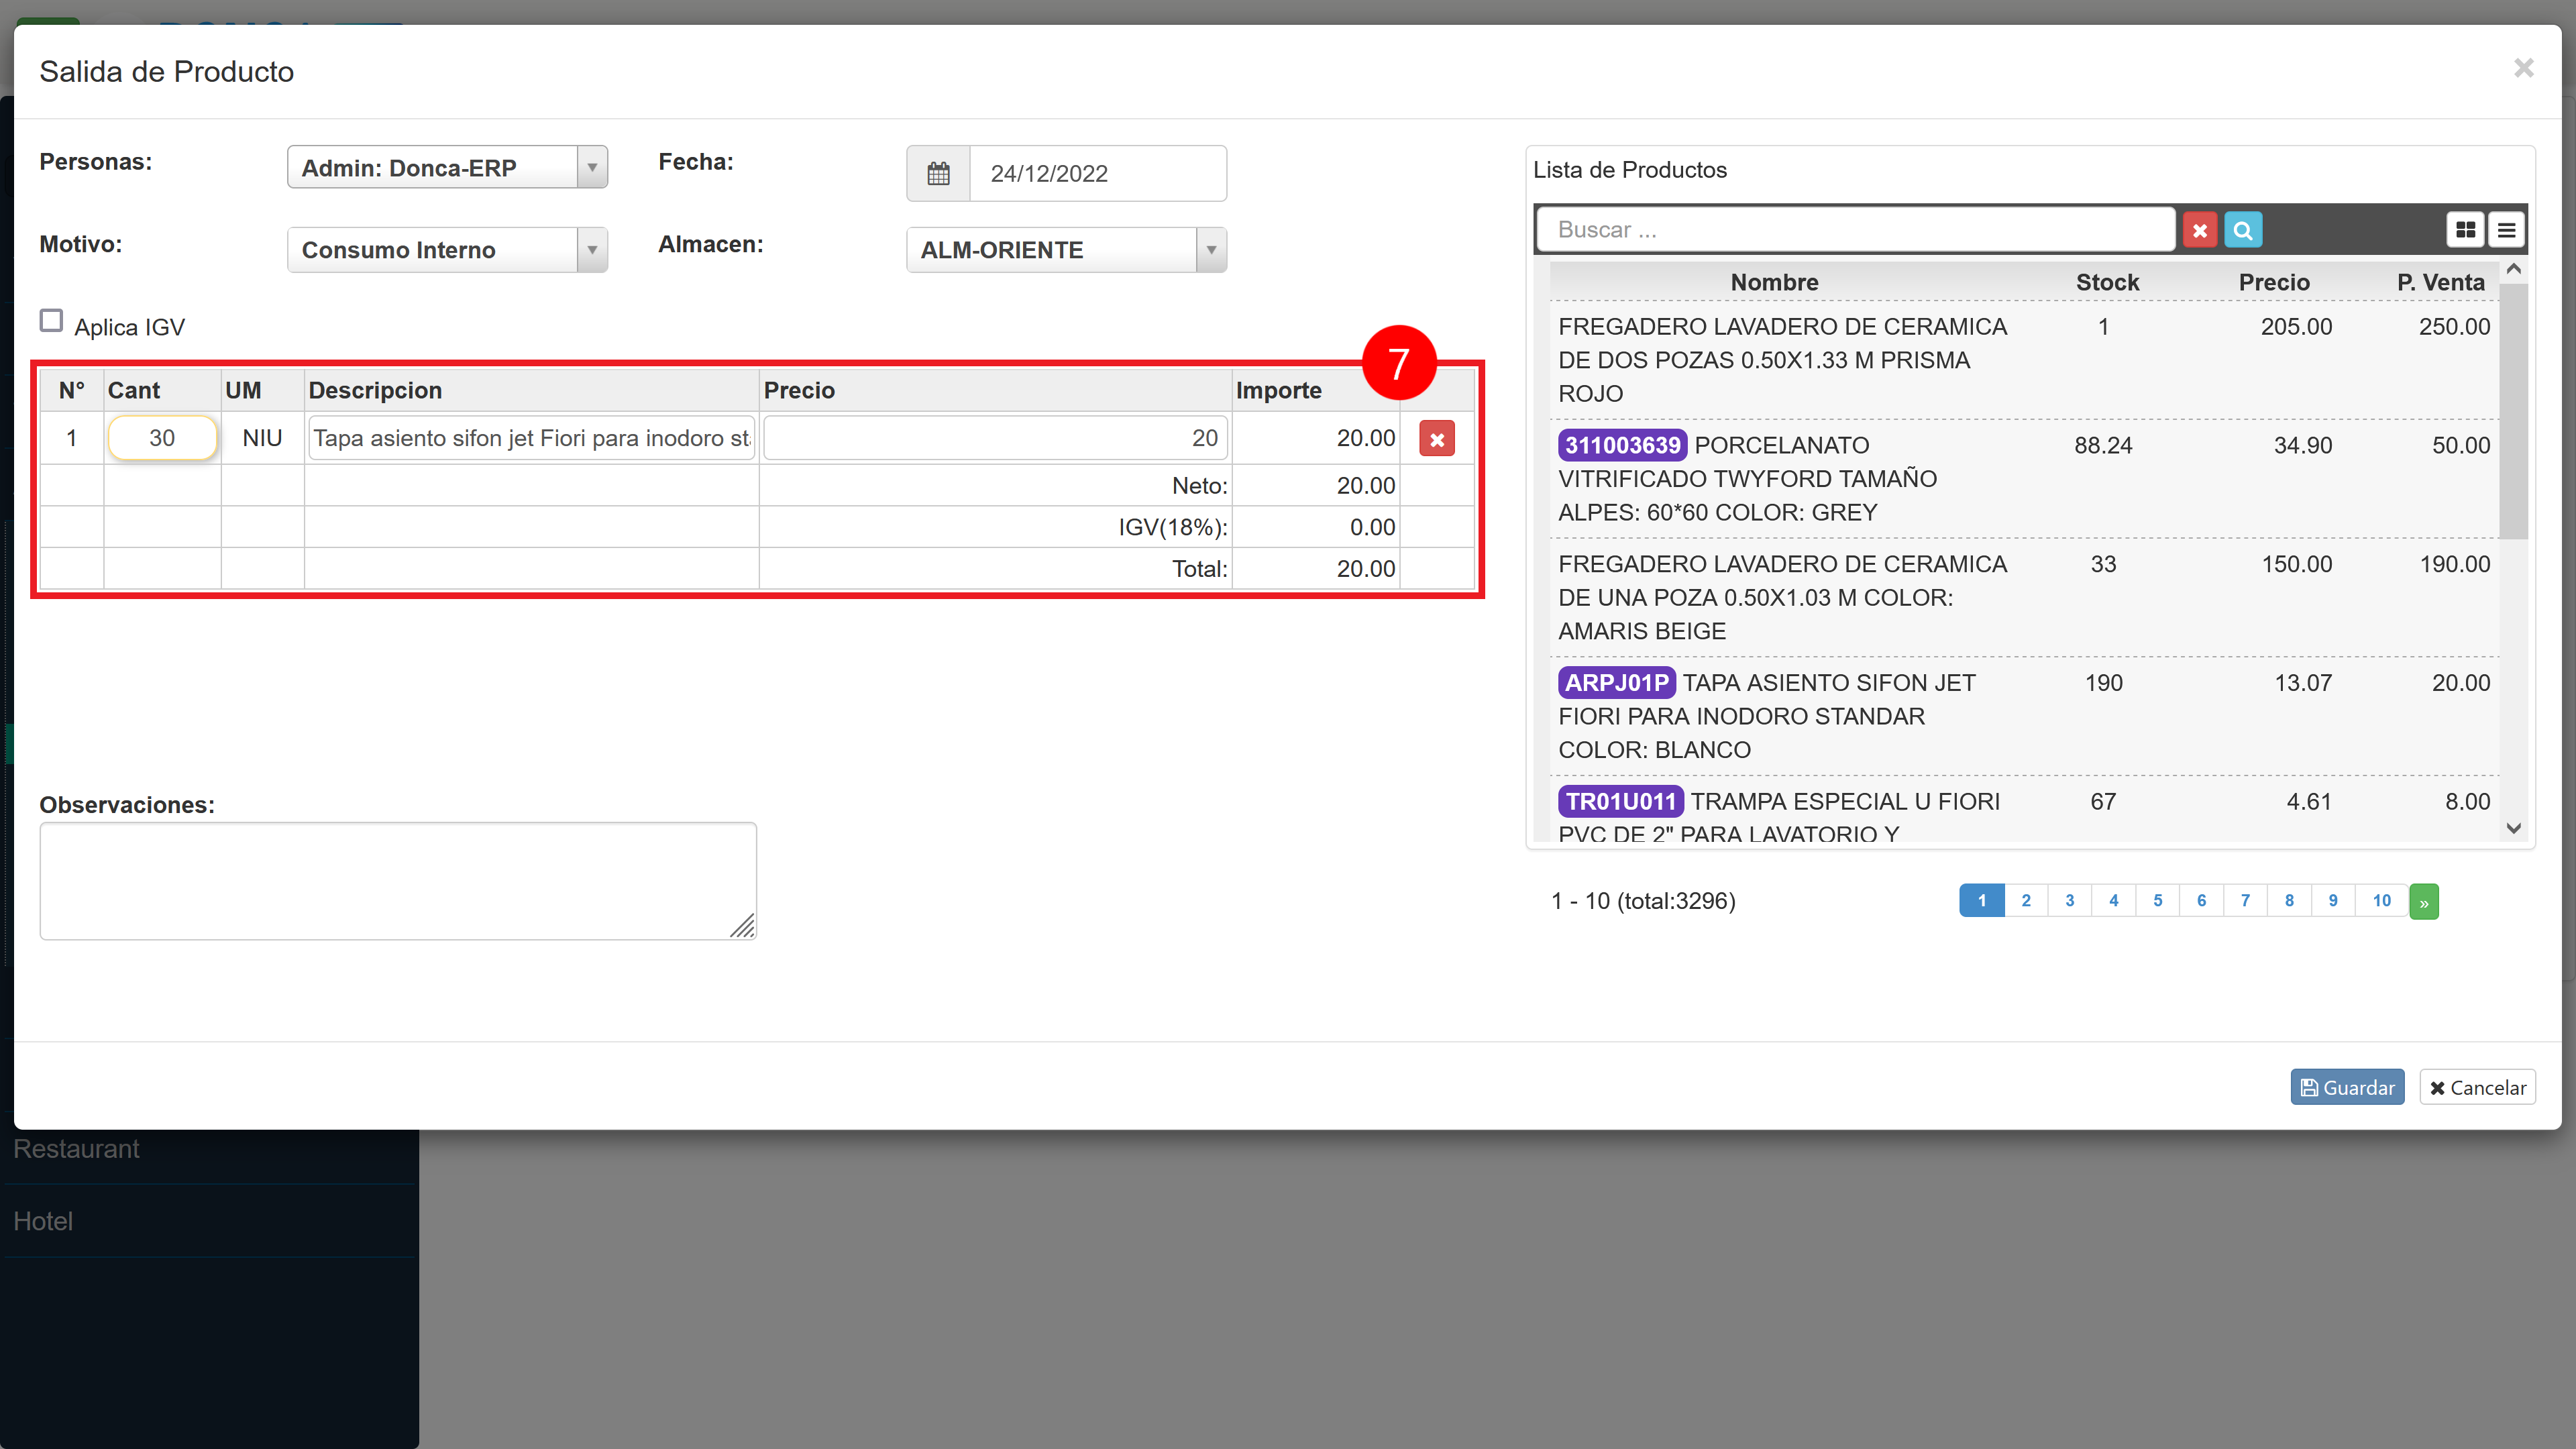Cancel the dialog with Cancelar button
Viewport: 2576px width, 1449px height.
click(2477, 1087)
